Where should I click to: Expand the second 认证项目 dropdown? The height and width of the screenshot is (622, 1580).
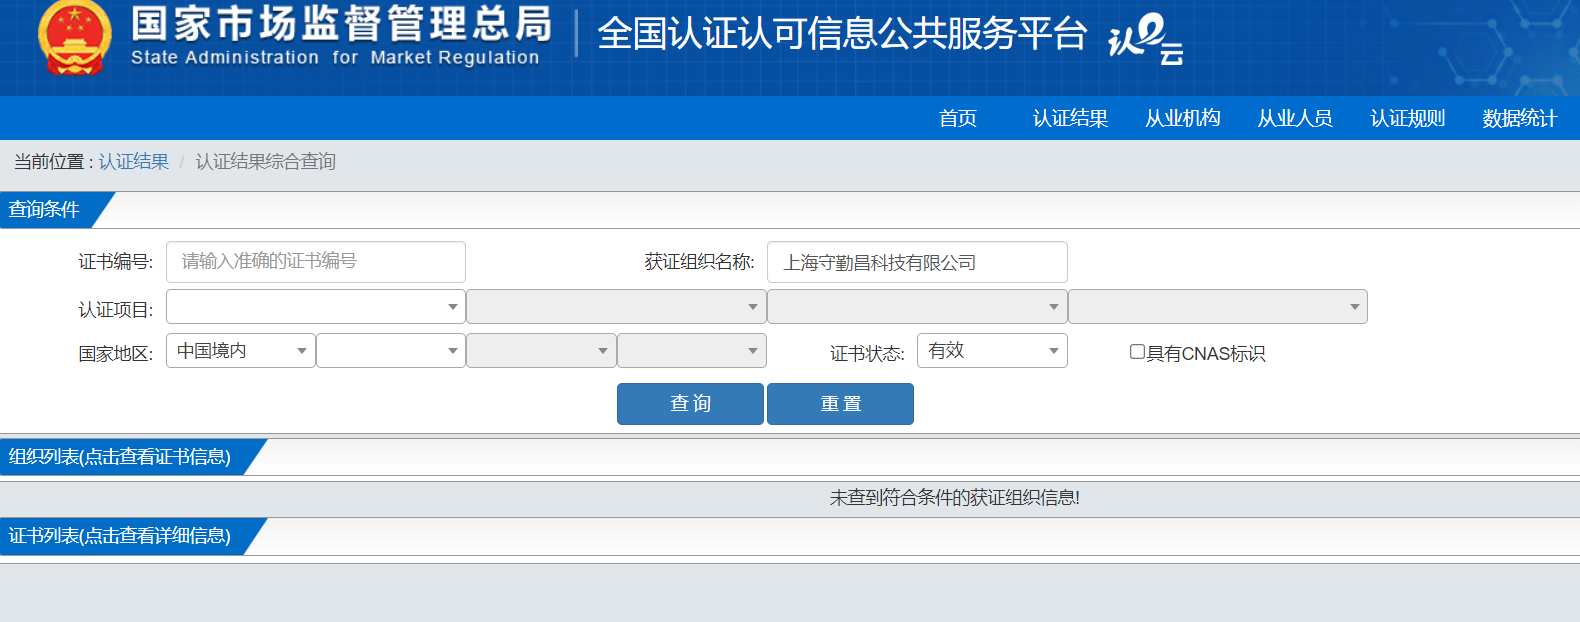[616, 307]
